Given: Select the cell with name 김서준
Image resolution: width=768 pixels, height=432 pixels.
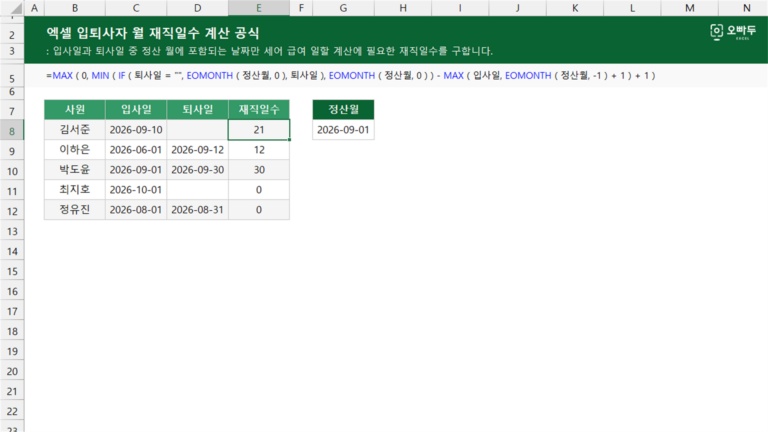Looking at the screenshot, I should [x=75, y=130].
